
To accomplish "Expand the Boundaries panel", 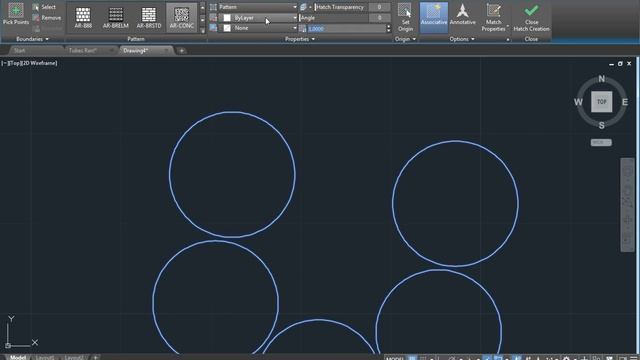I will [32, 39].
